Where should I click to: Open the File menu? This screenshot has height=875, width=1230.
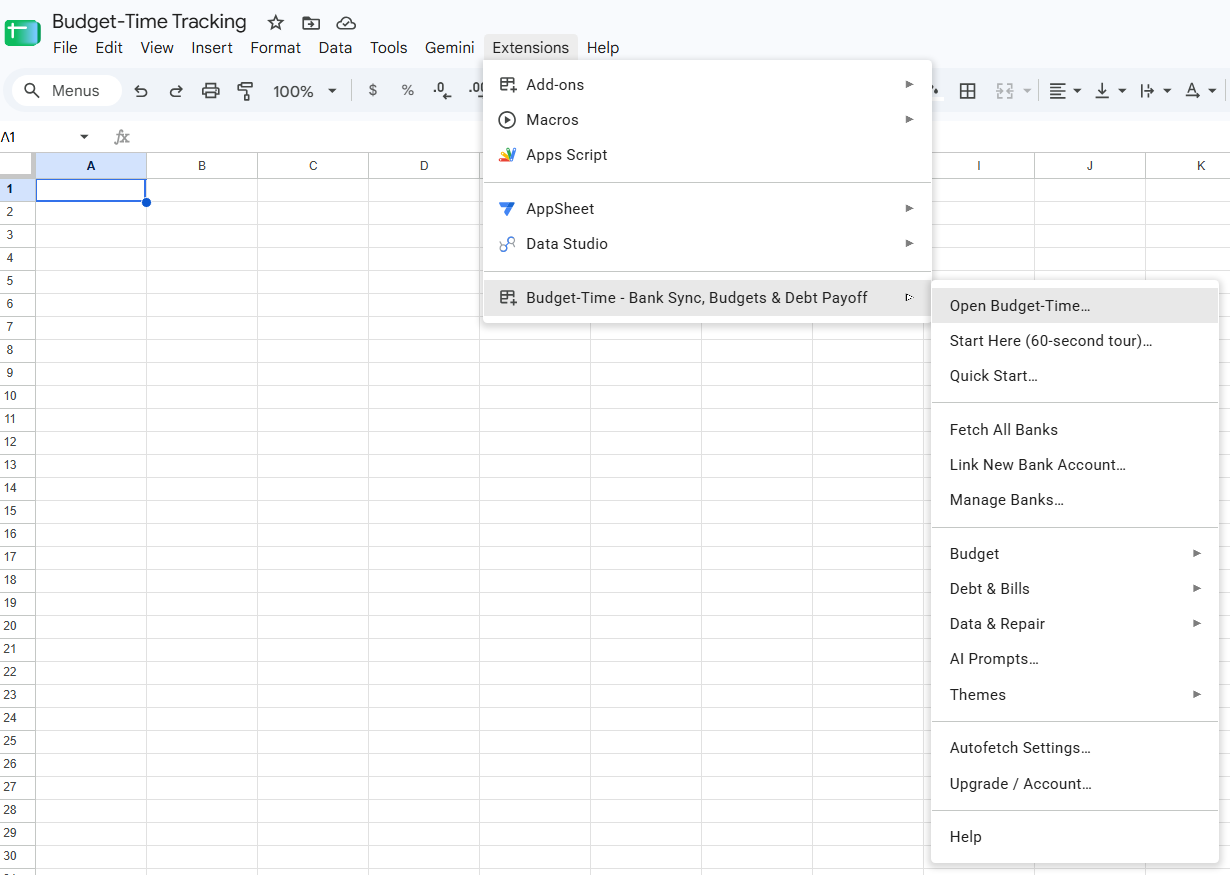click(x=65, y=48)
